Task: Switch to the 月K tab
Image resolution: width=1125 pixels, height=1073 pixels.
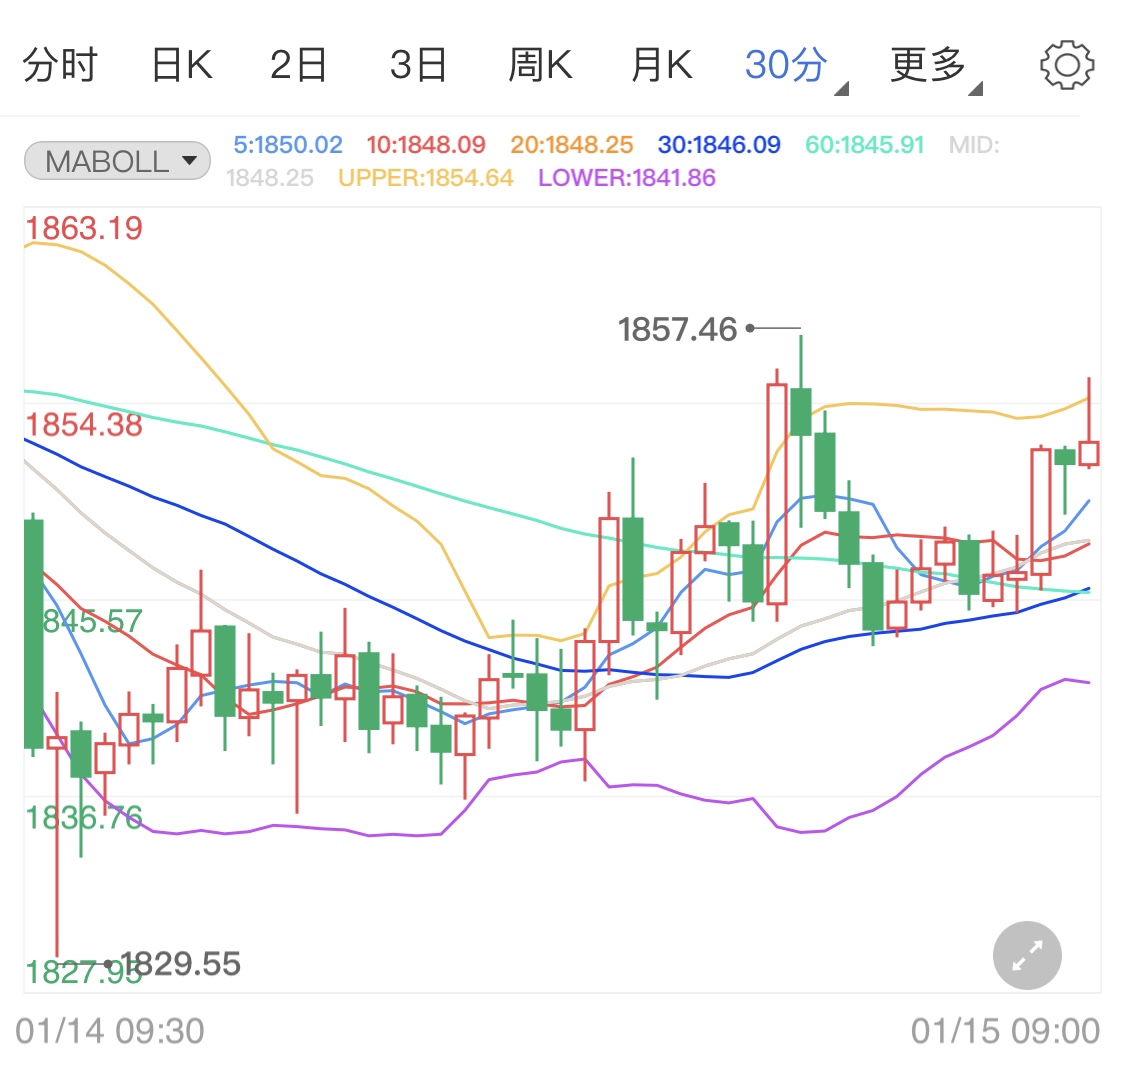Action: click(x=662, y=65)
